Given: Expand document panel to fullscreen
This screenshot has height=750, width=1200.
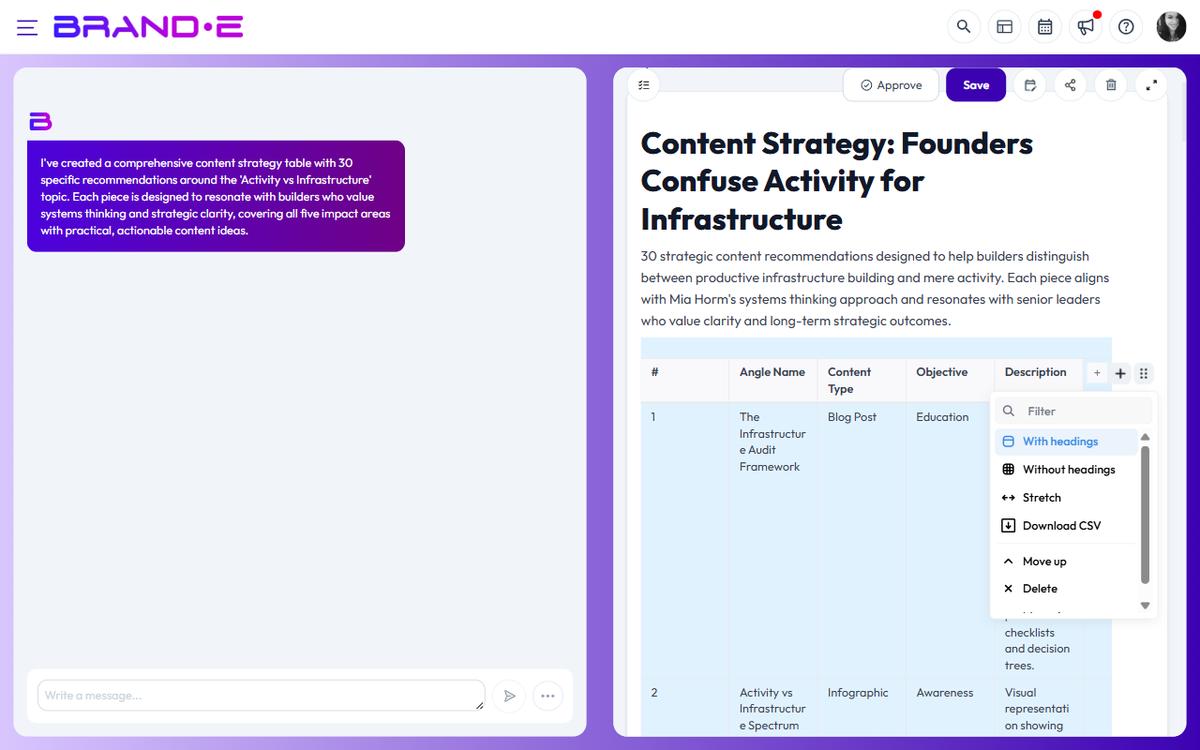Looking at the screenshot, I should [x=1151, y=85].
